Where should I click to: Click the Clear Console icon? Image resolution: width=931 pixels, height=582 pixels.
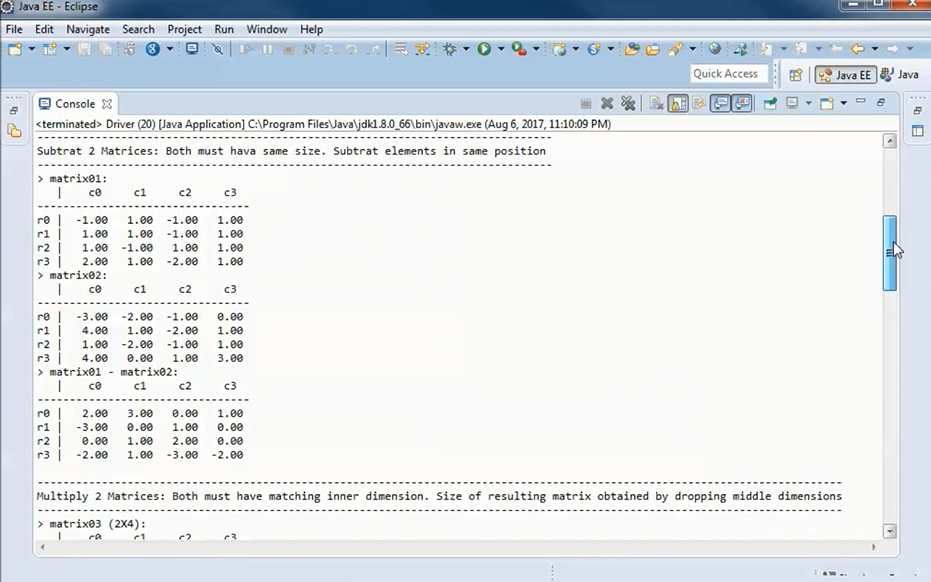click(x=656, y=104)
